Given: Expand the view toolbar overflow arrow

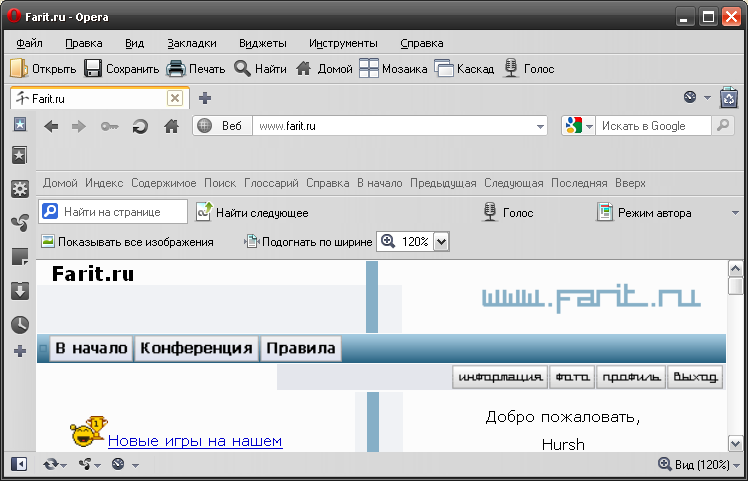Looking at the screenshot, I should 735,213.
